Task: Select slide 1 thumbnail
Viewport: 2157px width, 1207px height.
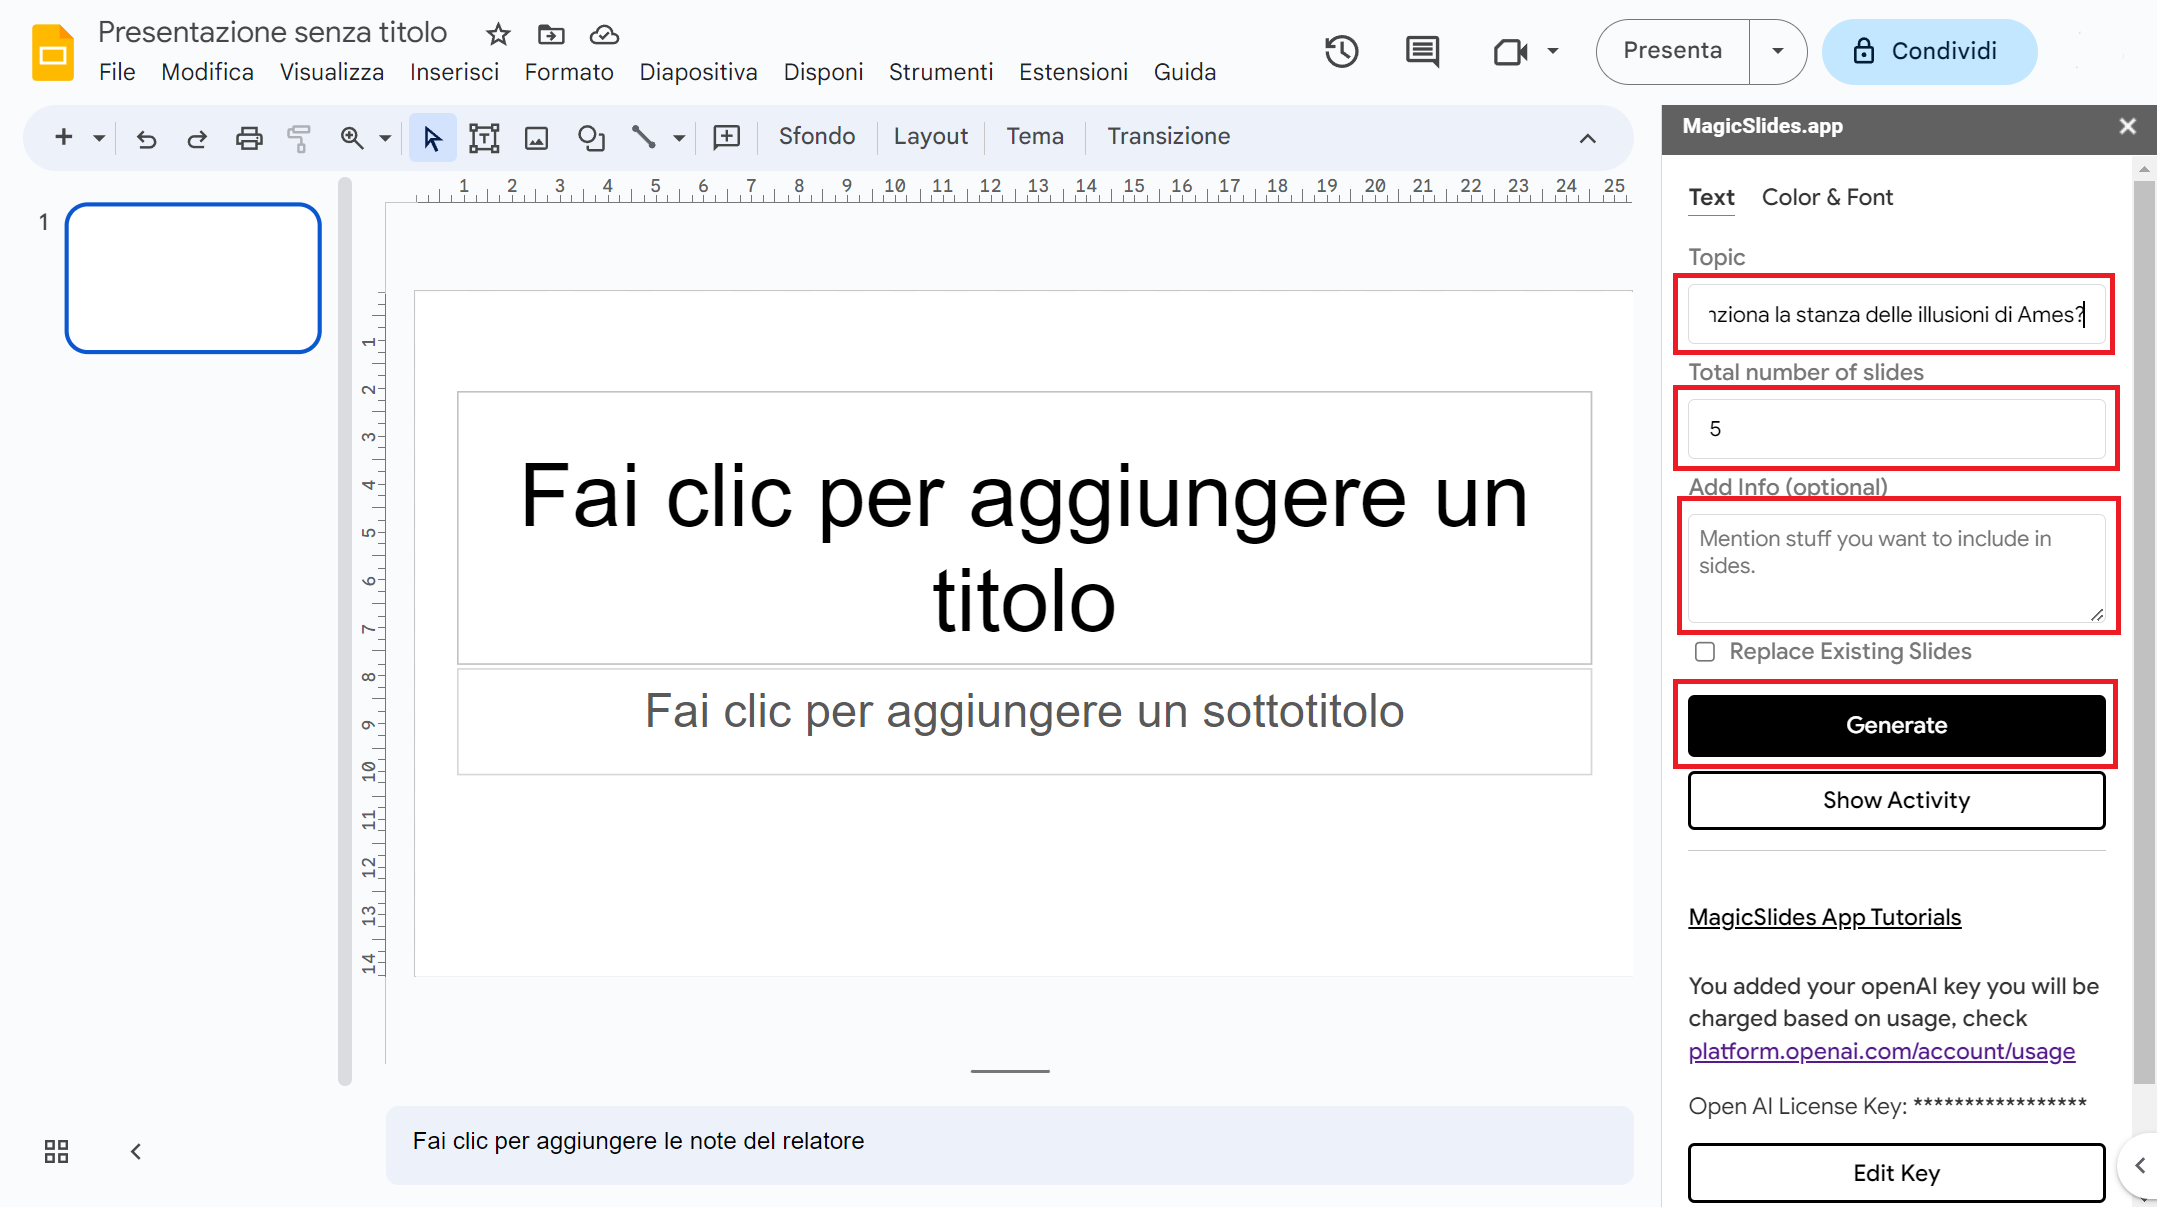Action: [x=193, y=278]
